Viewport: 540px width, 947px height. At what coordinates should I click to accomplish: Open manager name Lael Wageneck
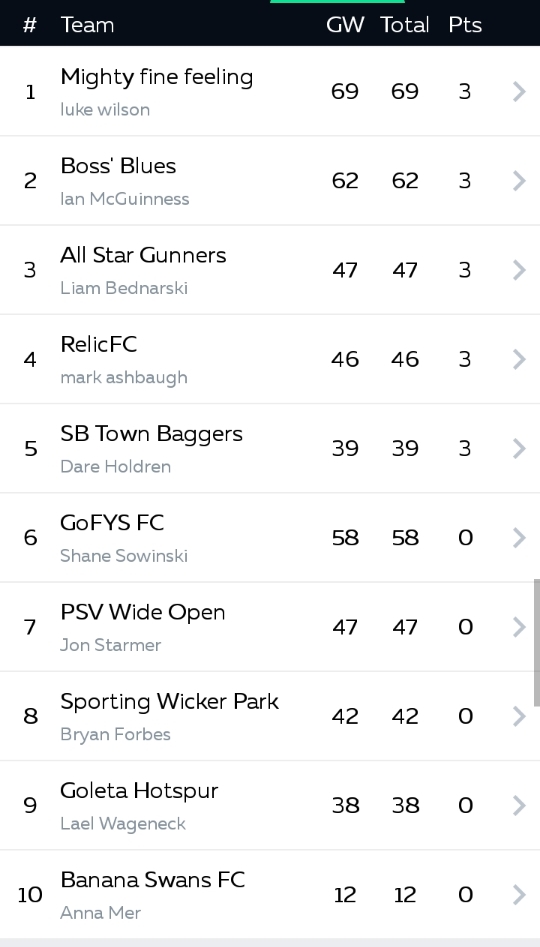tap(123, 823)
